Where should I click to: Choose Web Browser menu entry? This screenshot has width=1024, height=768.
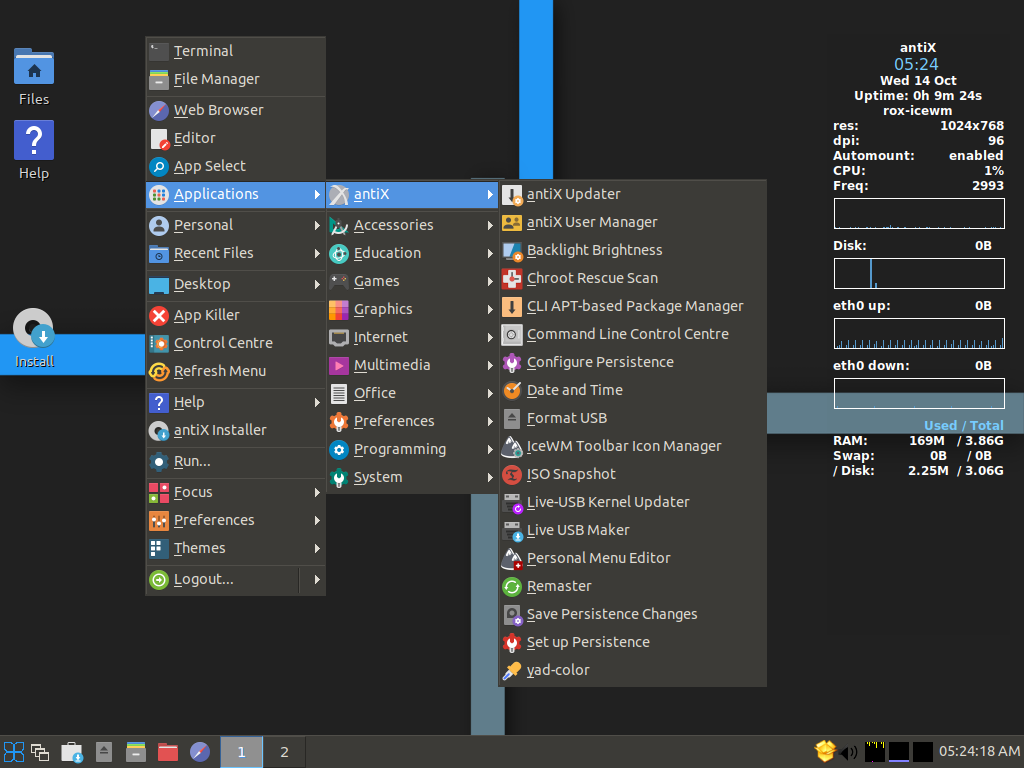pyautogui.click(x=236, y=110)
